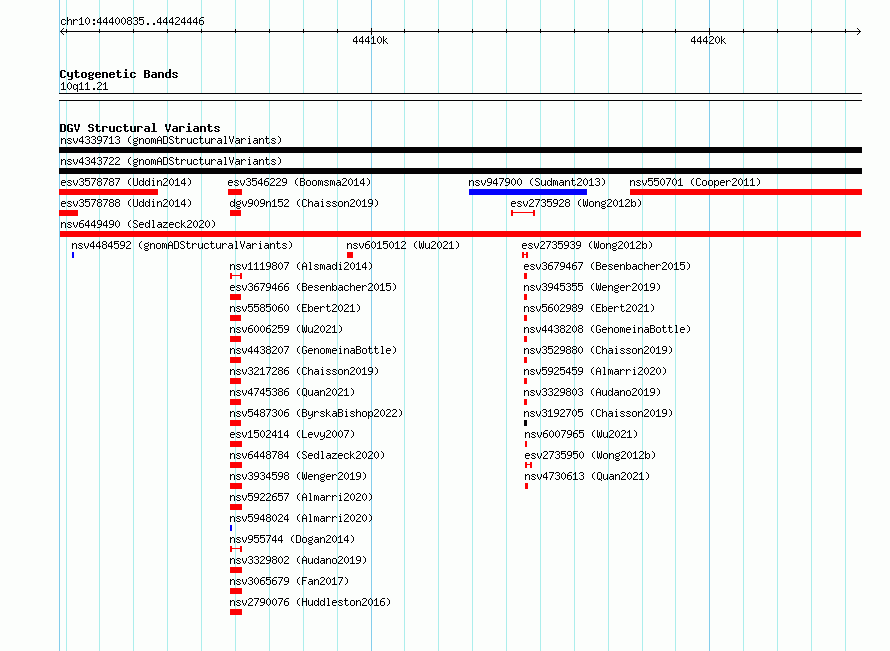Select dgv909n152 (Chaisson2019) label
Image resolution: width=890 pixels, height=651 pixels.
tap(304, 203)
